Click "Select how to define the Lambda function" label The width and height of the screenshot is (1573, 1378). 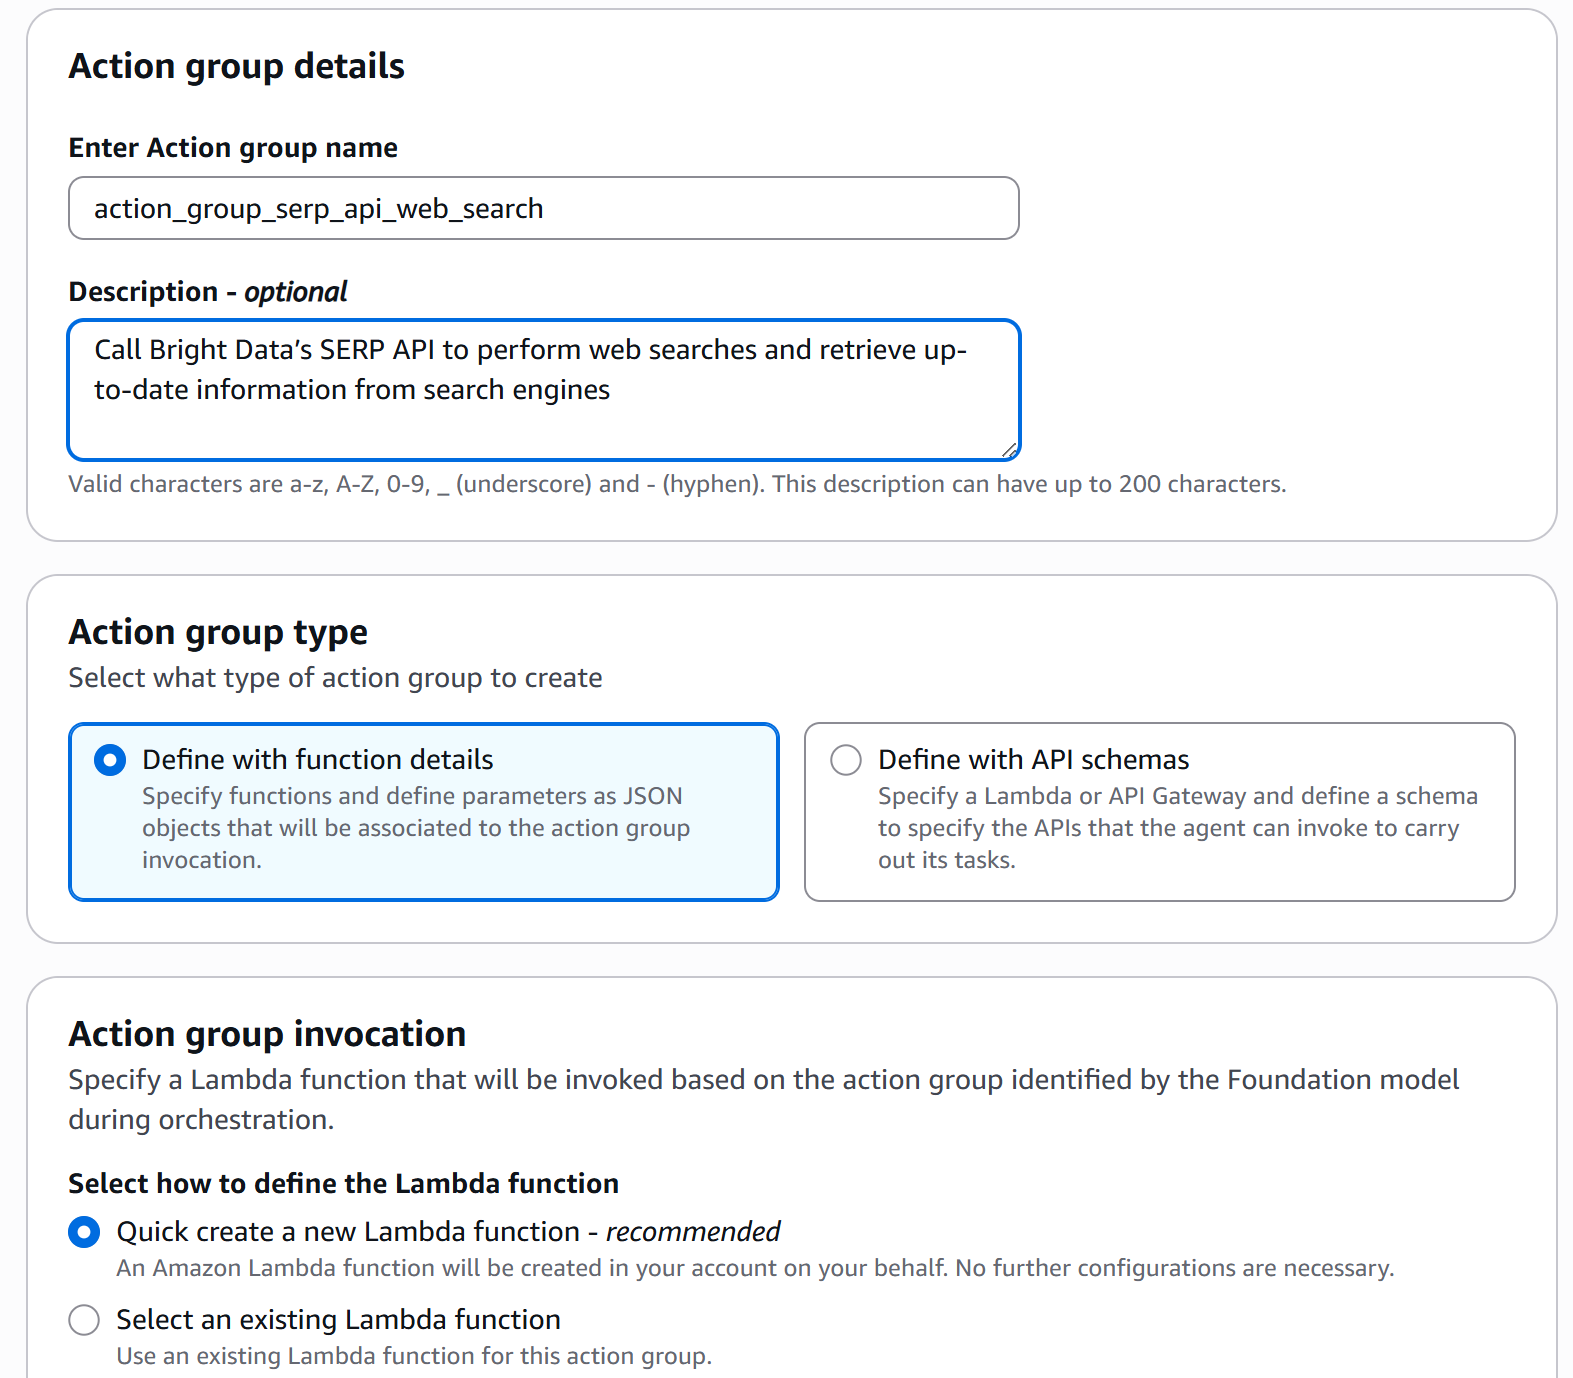[x=343, y=1183]
